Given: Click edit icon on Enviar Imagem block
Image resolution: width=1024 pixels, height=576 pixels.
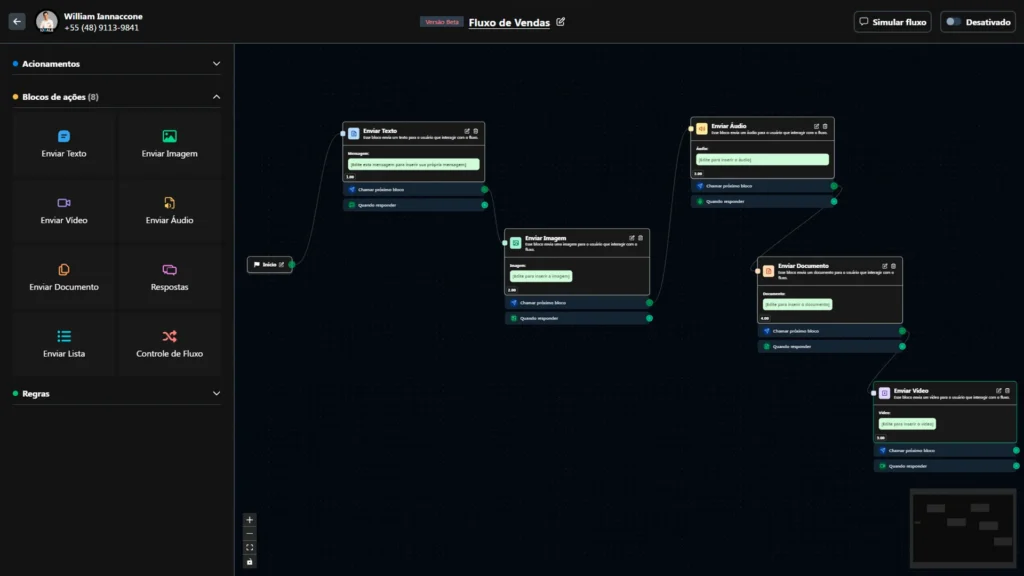Looking at the screenshot, I should point(633,237).
